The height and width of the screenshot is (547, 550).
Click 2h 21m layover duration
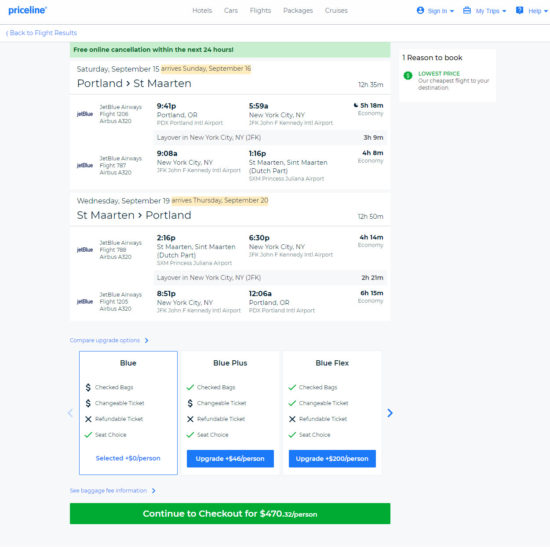point(373,278)
